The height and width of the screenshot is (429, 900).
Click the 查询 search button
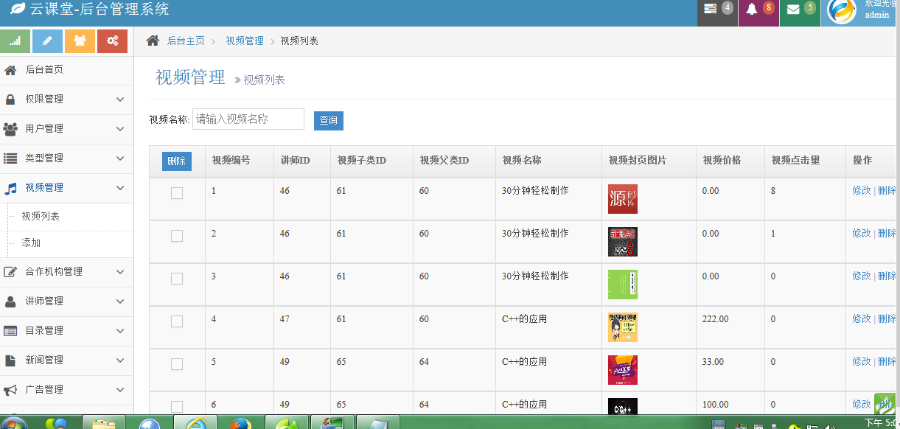(328, 120)
